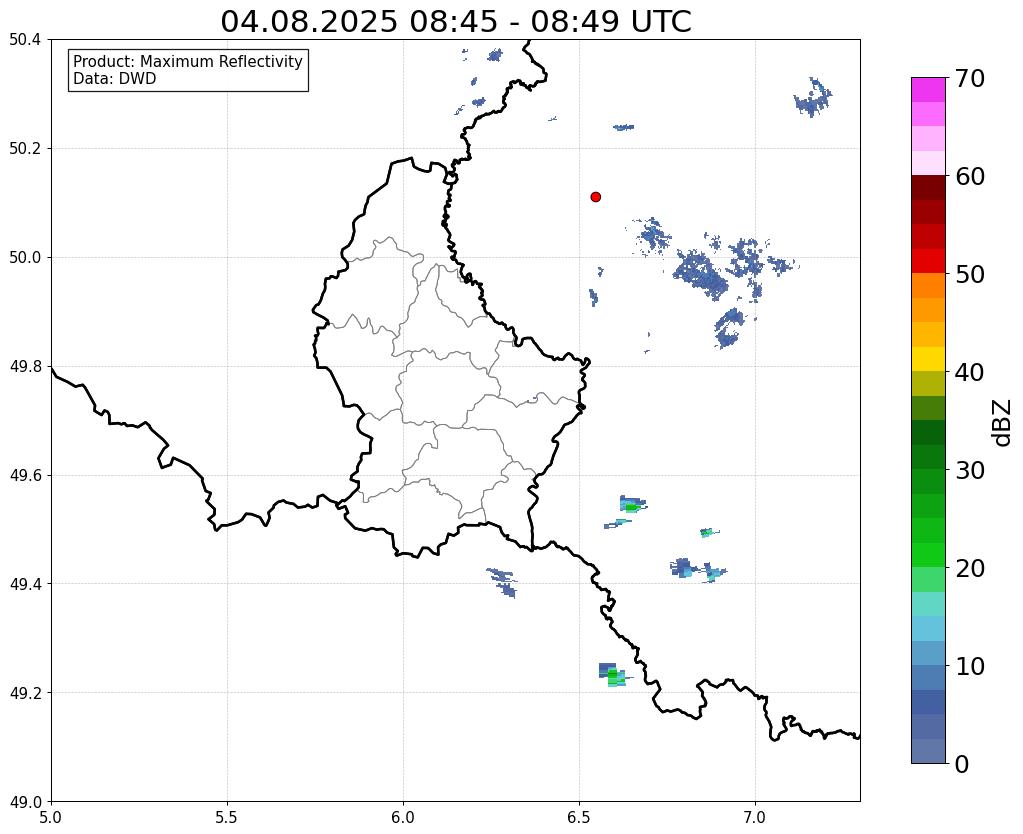Click the bright red 50 dBZ colorbar segment
The height and width of the screenshot is (834, 1023).
[x=928, y=261]
